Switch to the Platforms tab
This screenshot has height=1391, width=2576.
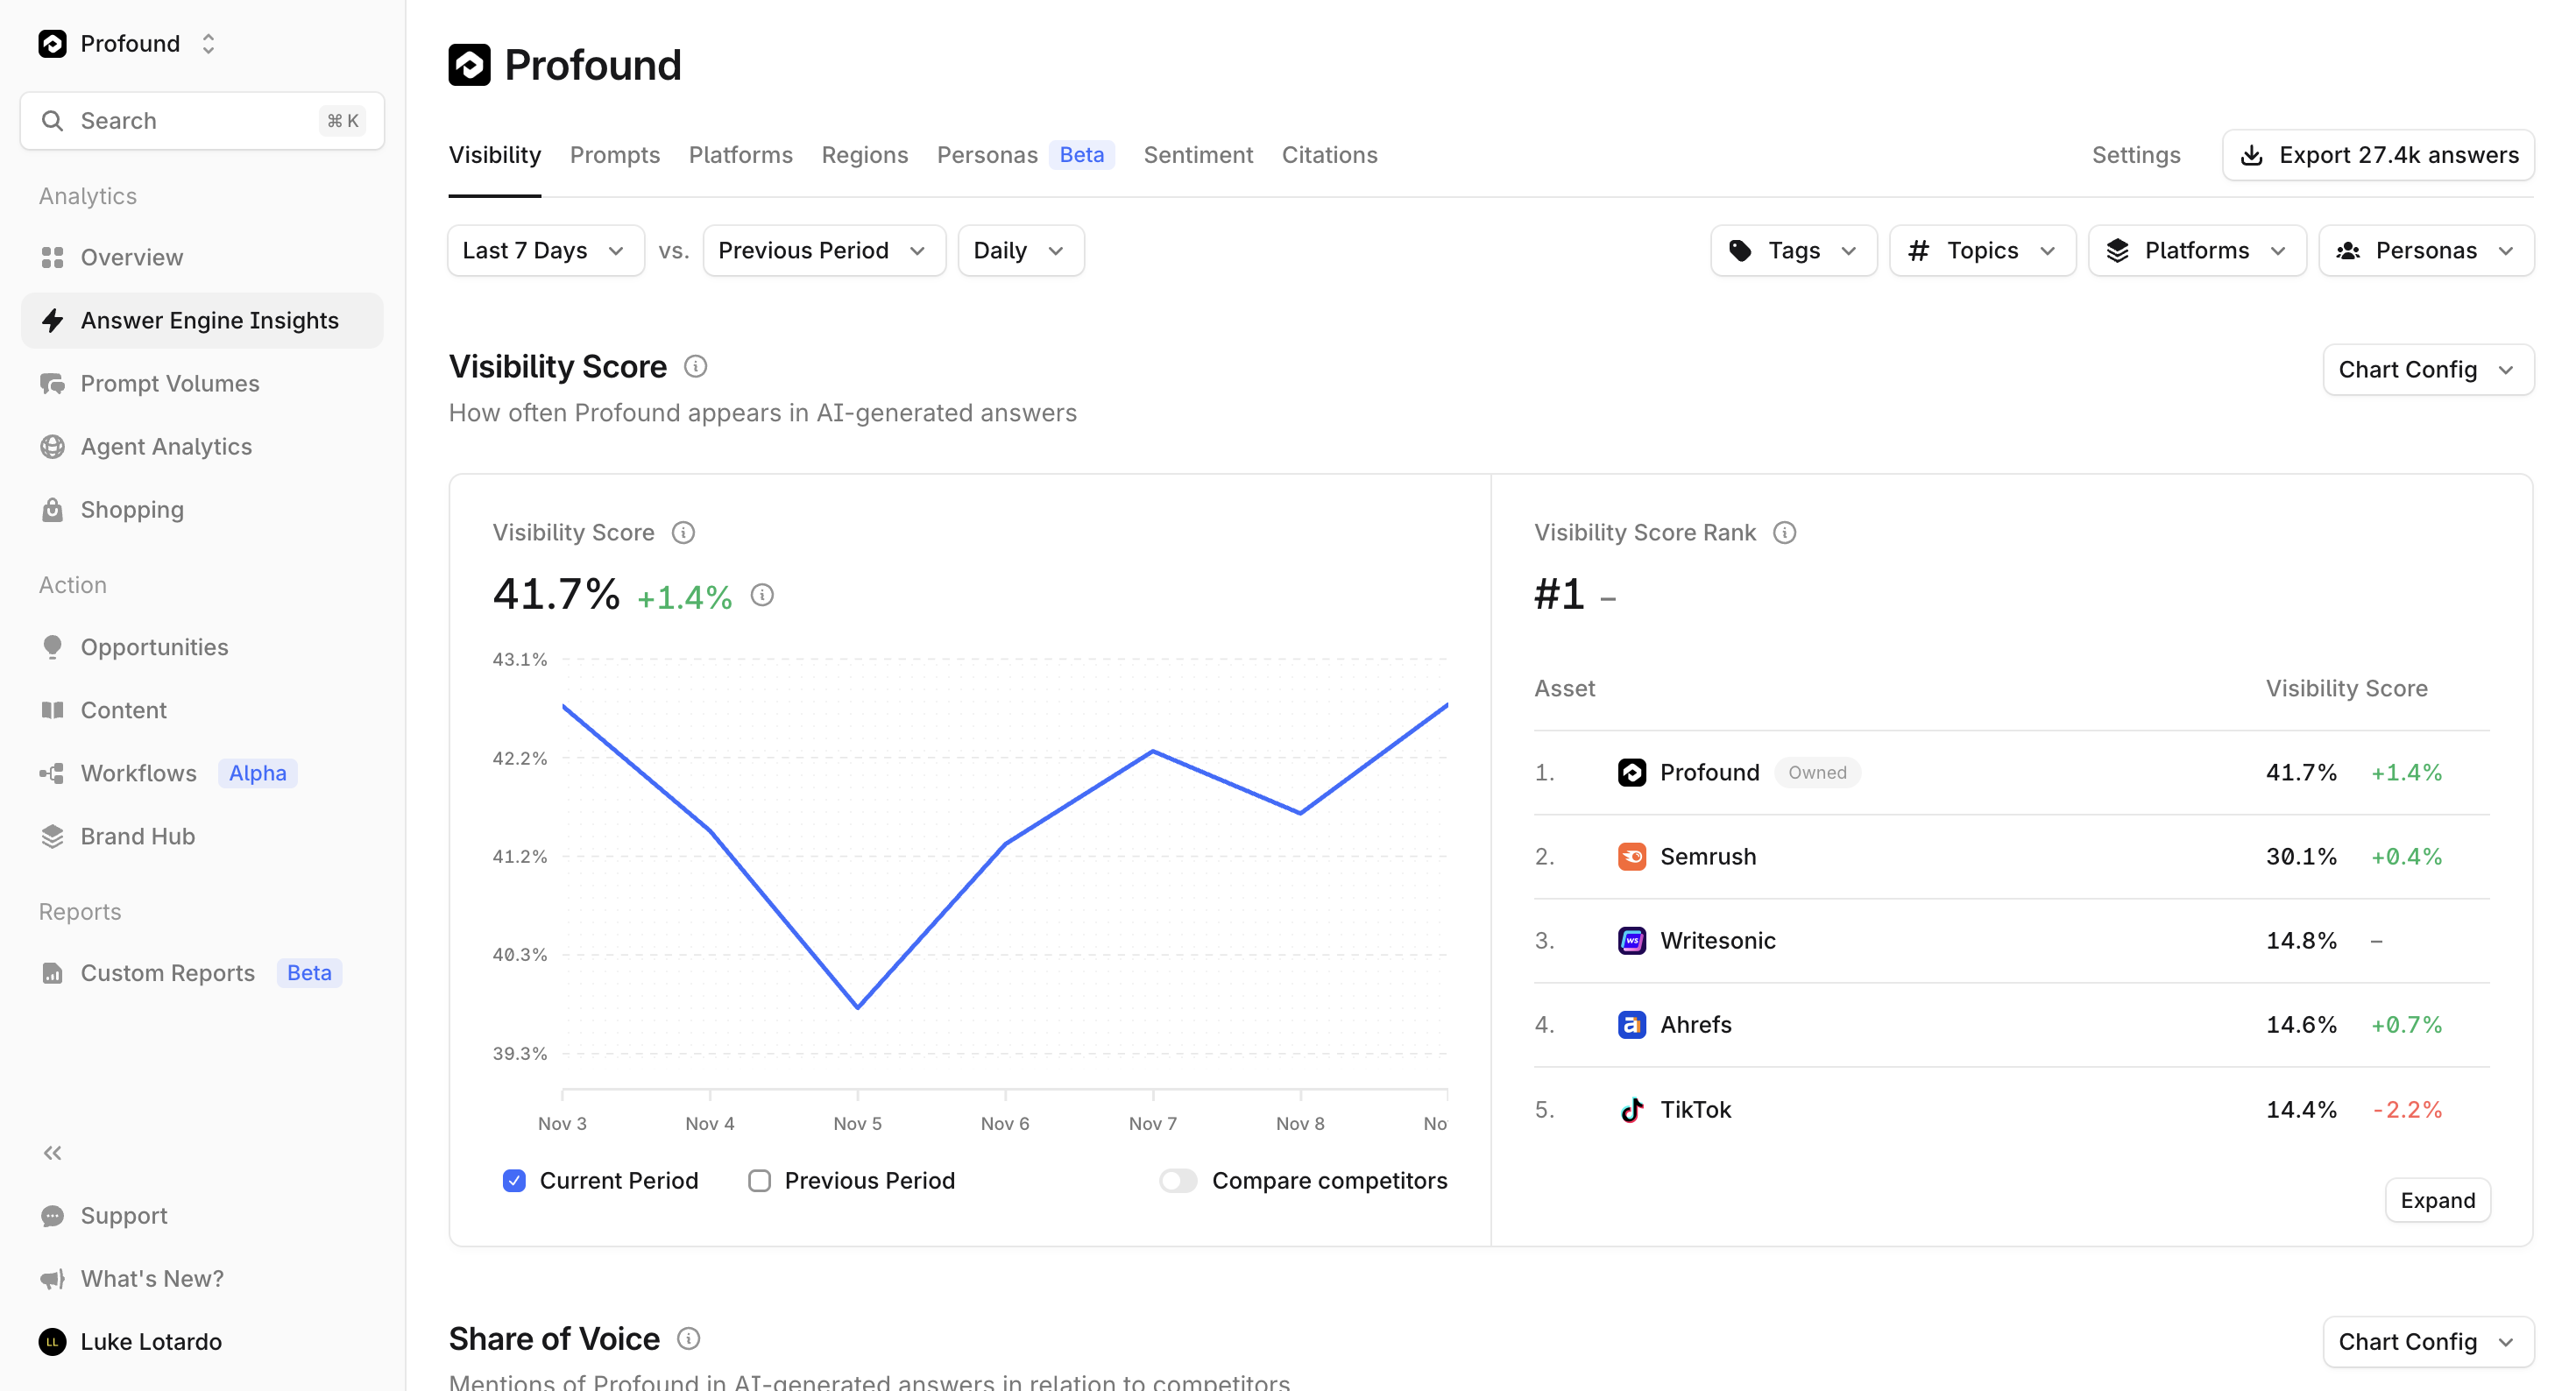740,155
